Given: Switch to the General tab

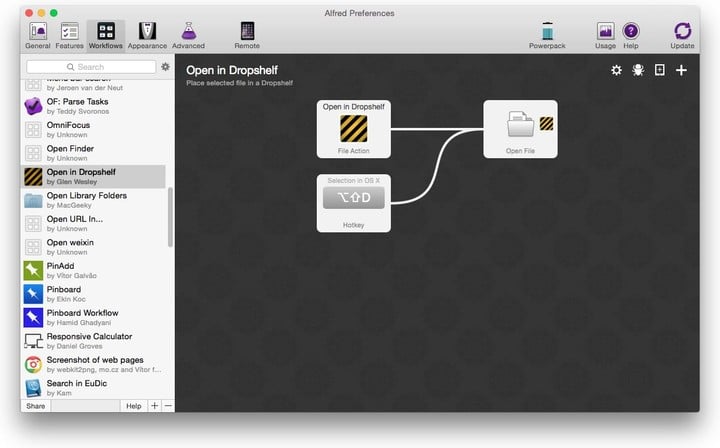Looking at the screenshot, I should click(38, 34).
